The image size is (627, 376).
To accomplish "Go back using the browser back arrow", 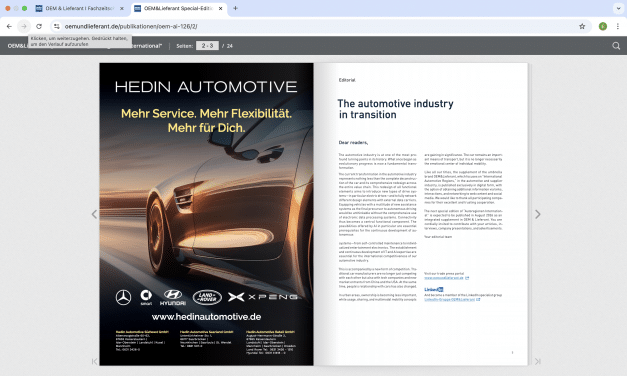I will 9,26.
